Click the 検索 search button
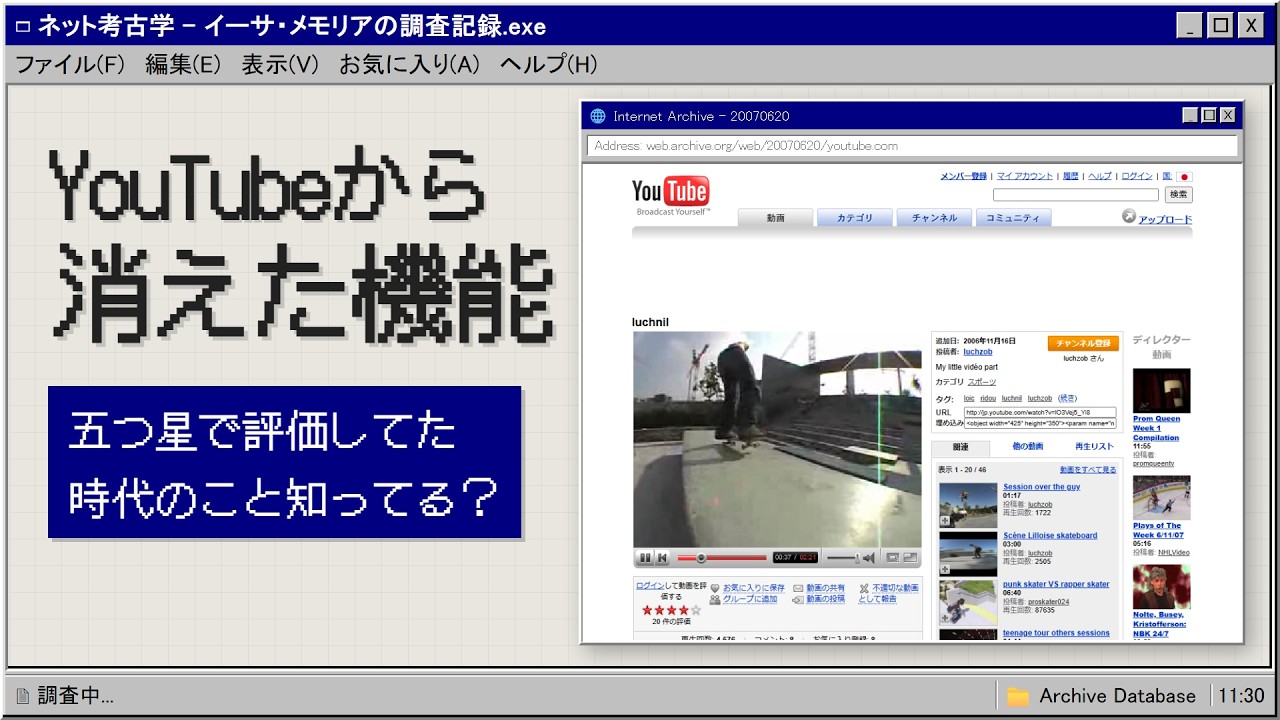This screenshot has height=720, width=1280. (1179, 195)
